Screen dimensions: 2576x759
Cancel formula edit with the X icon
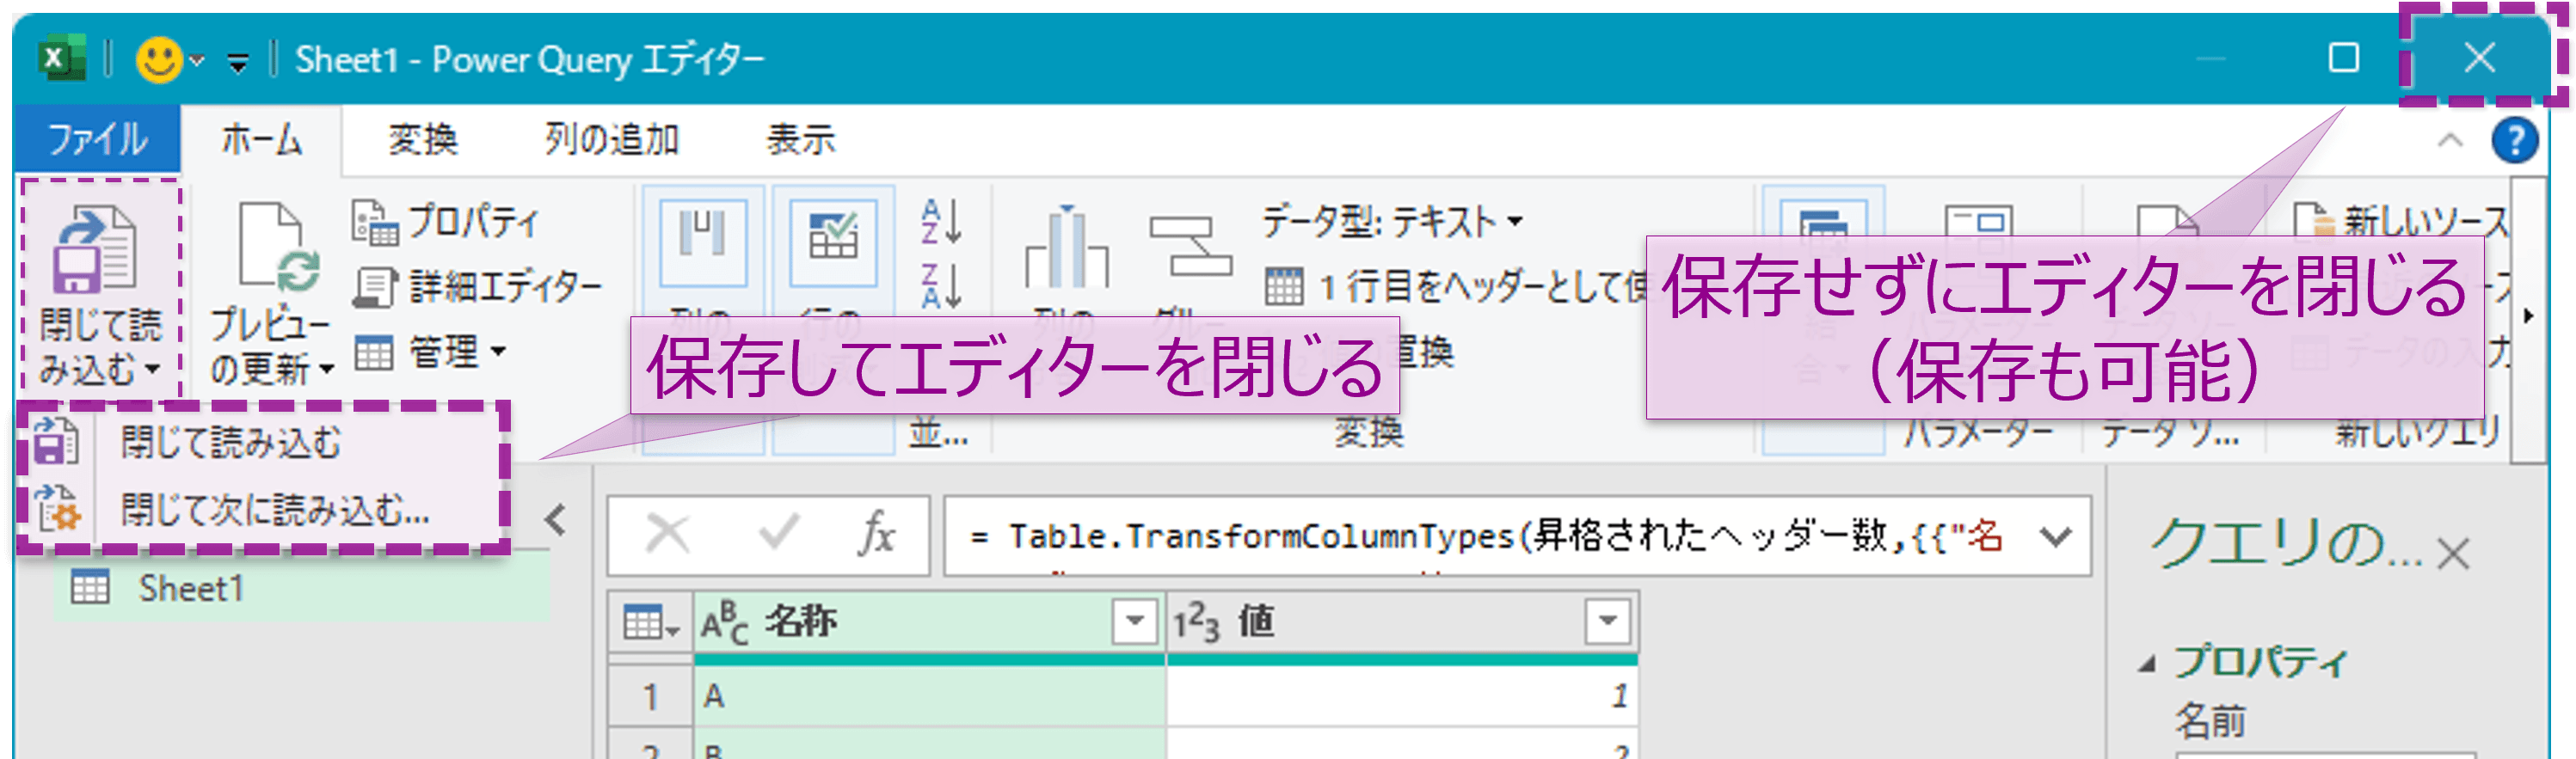pos(667,533)
